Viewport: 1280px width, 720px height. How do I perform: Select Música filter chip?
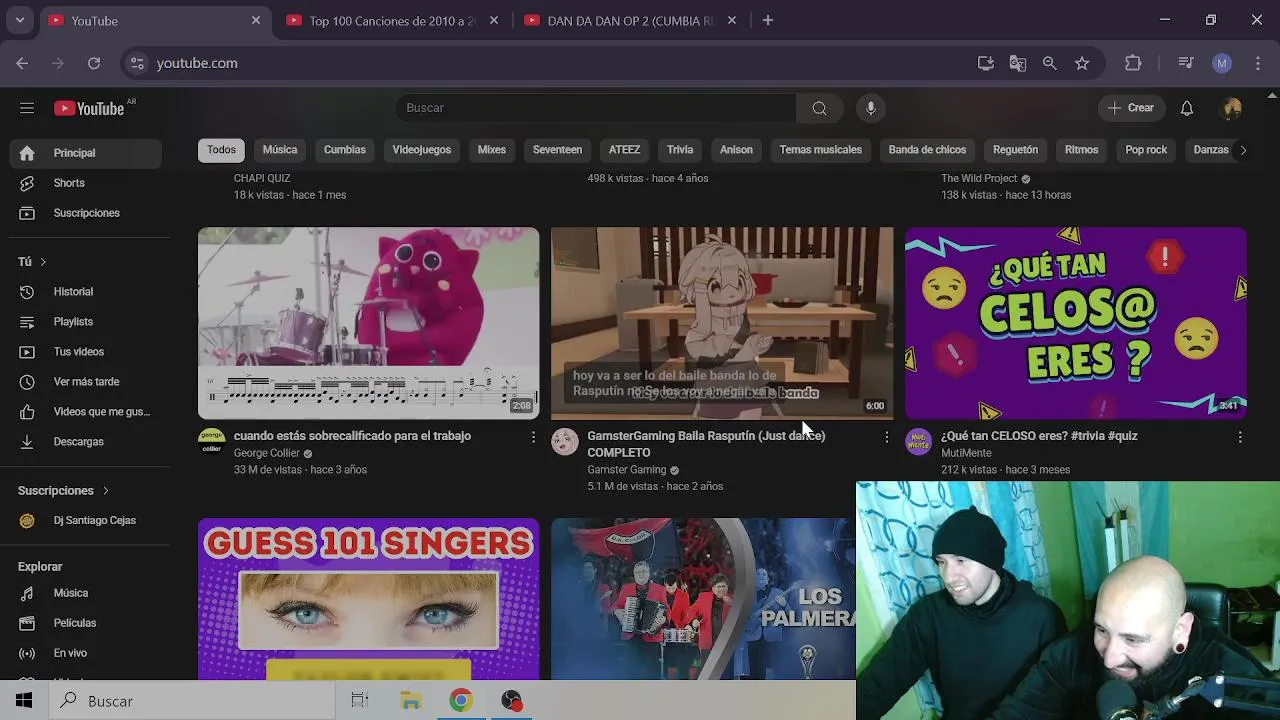[280, 150]
